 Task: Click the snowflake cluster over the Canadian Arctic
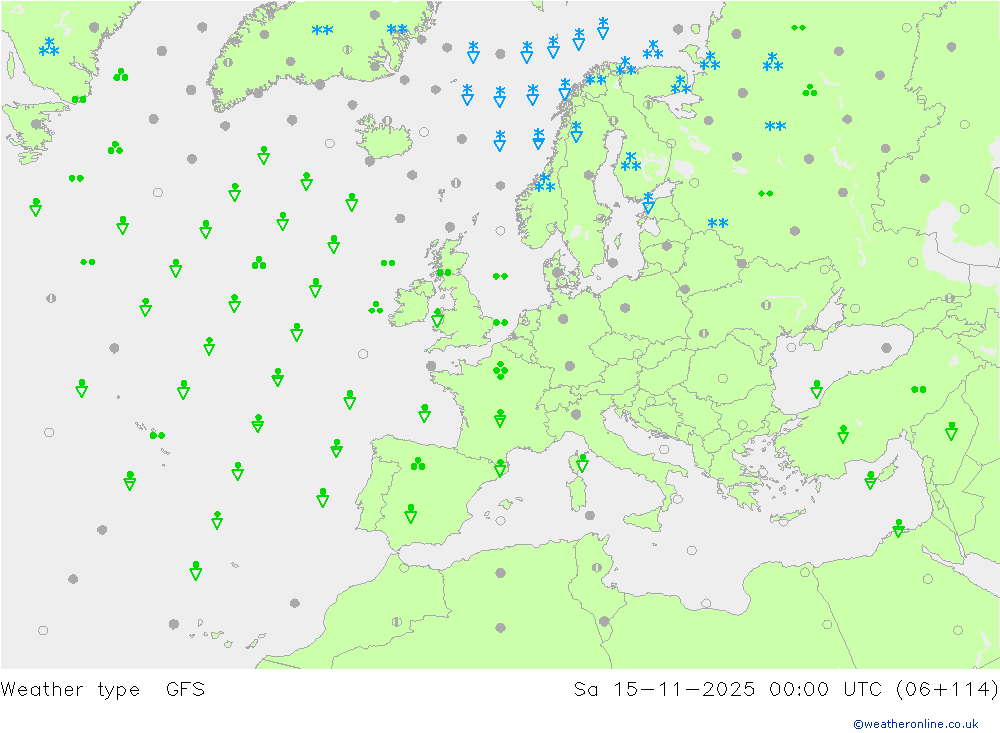49,47
